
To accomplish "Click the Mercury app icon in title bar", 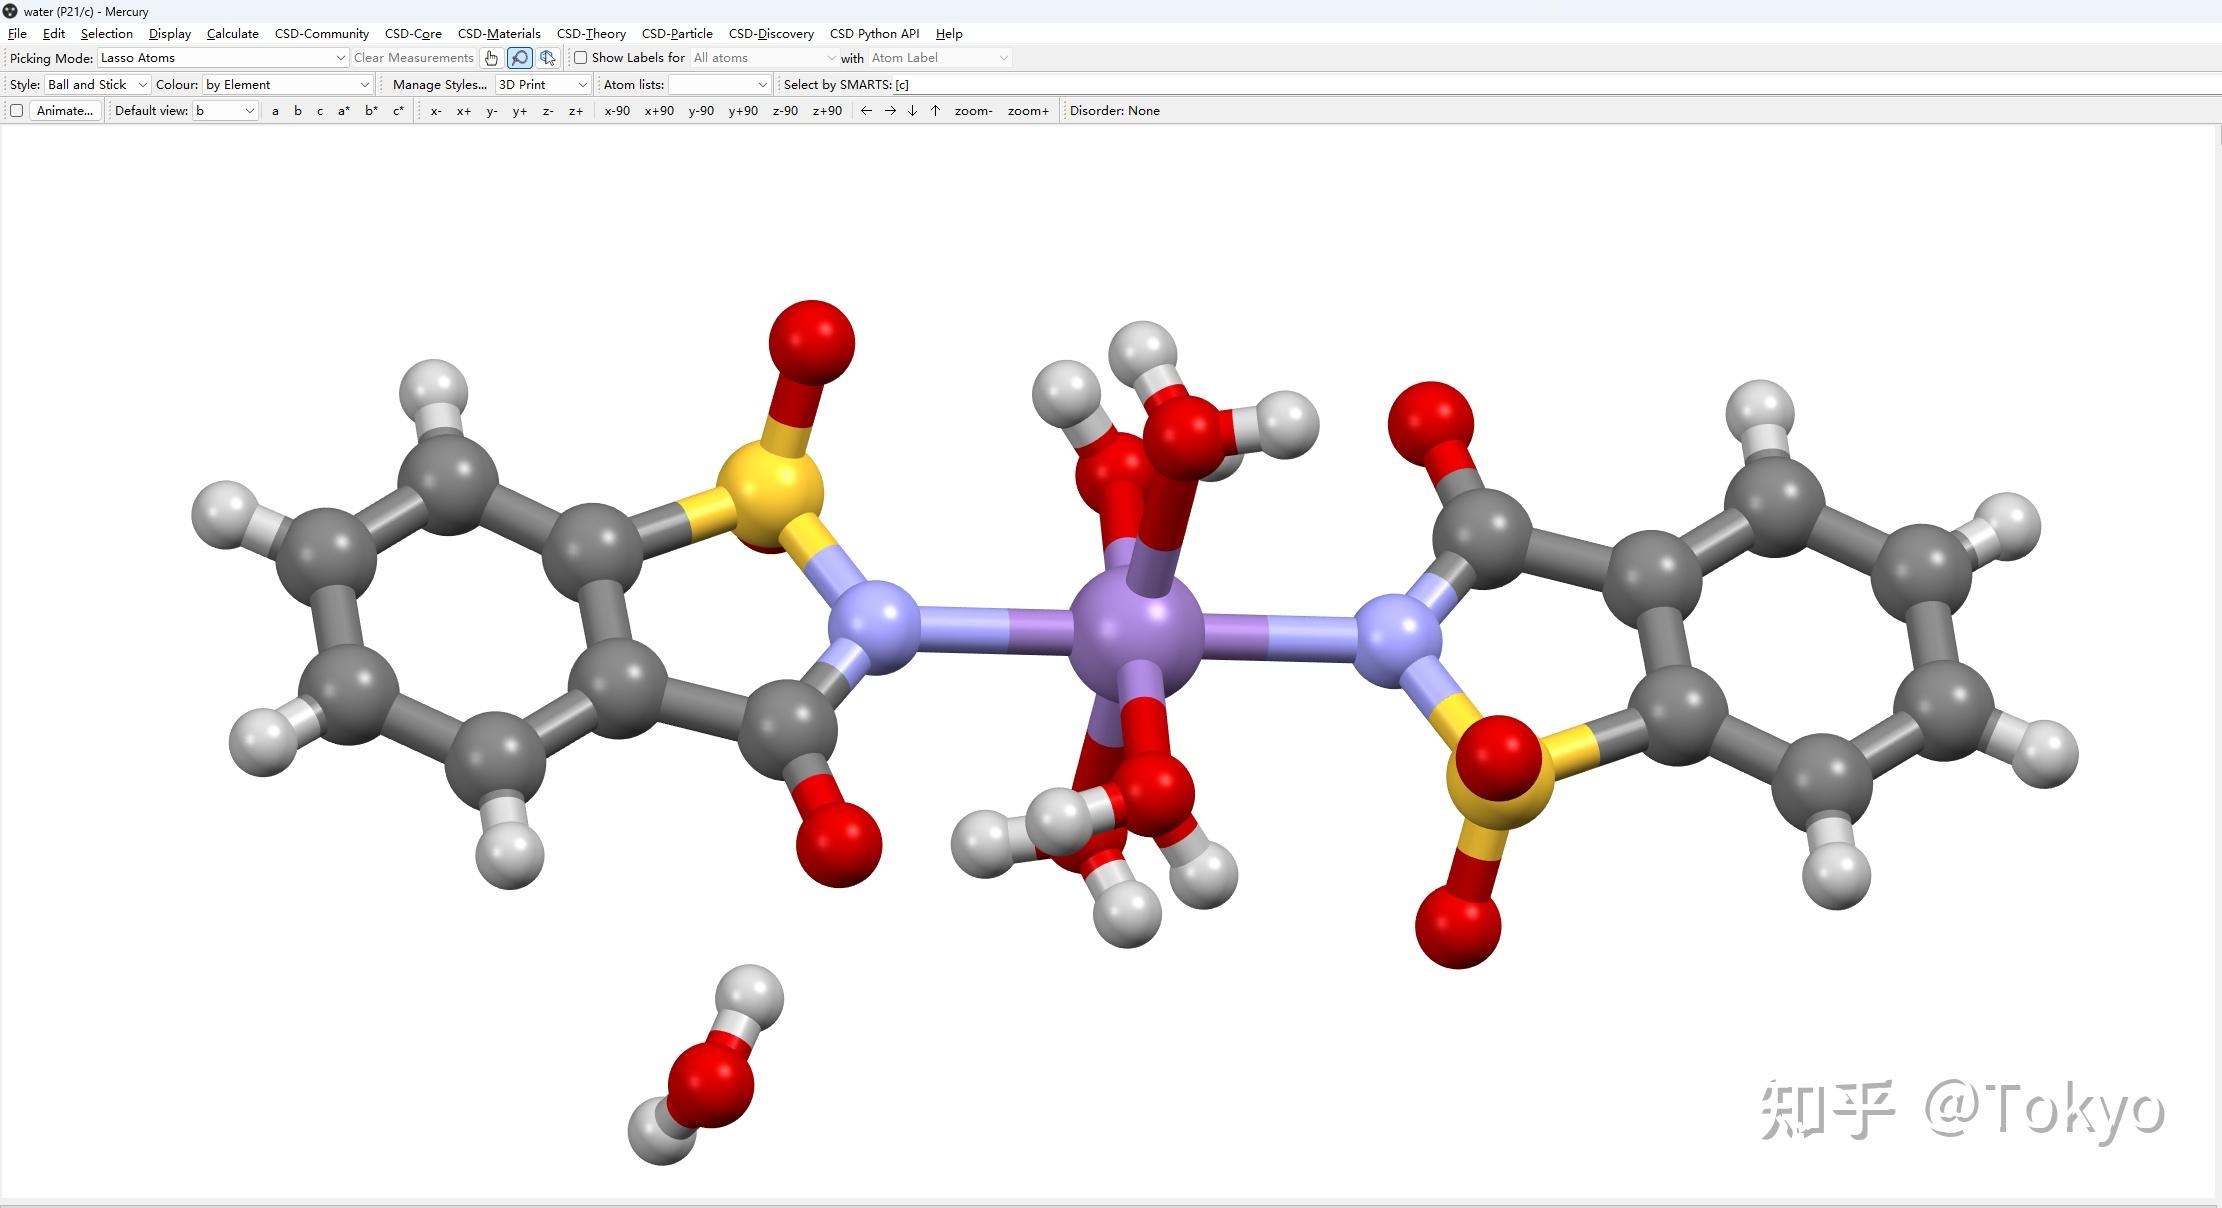I will pos(10,11).
